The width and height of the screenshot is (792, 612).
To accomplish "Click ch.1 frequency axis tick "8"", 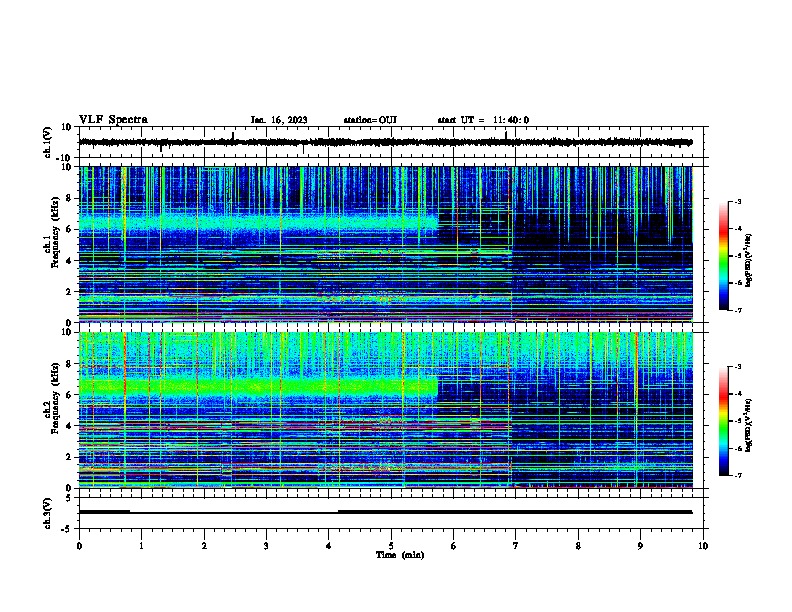I will click(x=69, y=198).
